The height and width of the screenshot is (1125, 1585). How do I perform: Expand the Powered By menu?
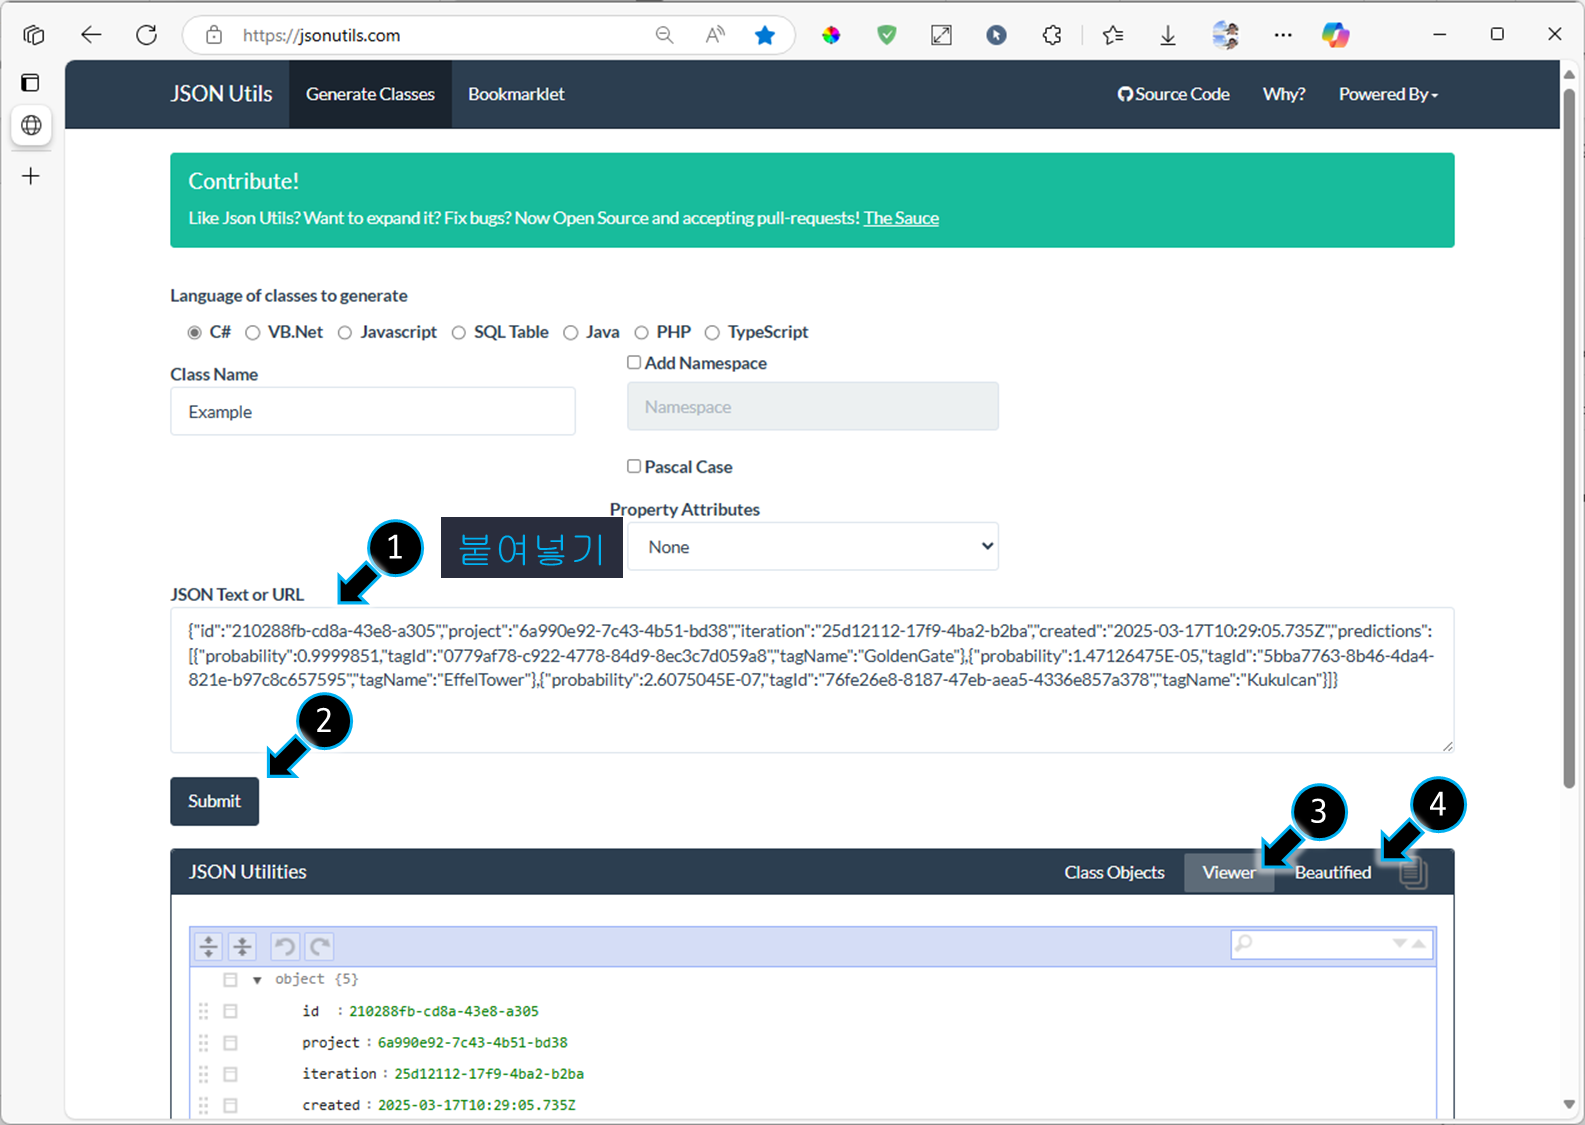1388,94
